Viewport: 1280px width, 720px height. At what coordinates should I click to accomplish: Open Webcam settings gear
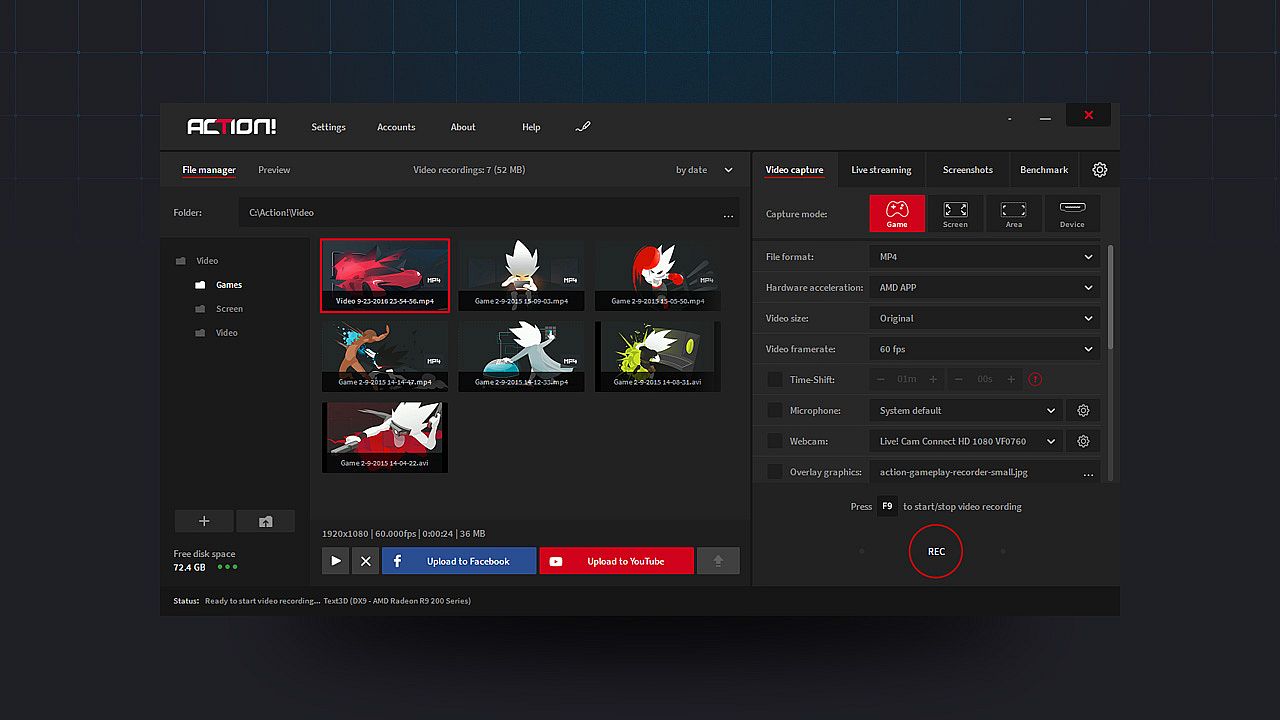(x=1083, y=441)
